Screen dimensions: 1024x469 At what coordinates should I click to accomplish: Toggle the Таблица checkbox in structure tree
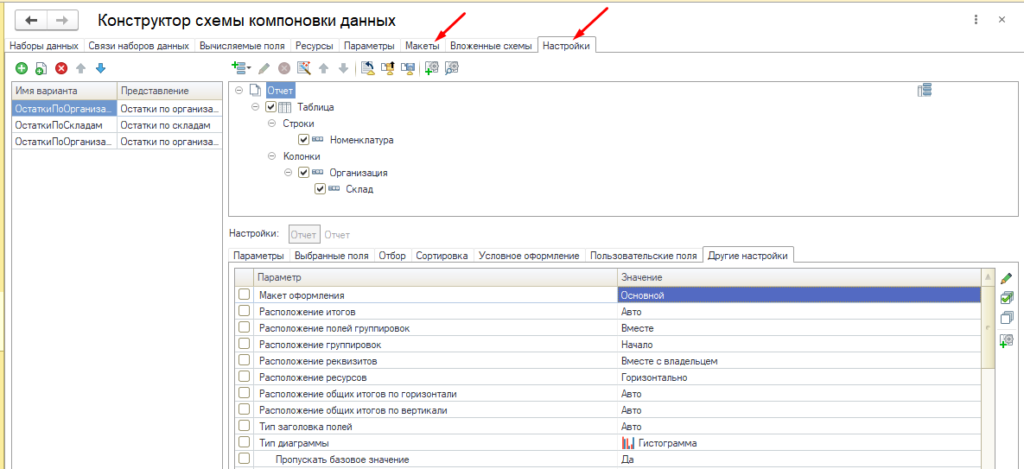(271, 107)
